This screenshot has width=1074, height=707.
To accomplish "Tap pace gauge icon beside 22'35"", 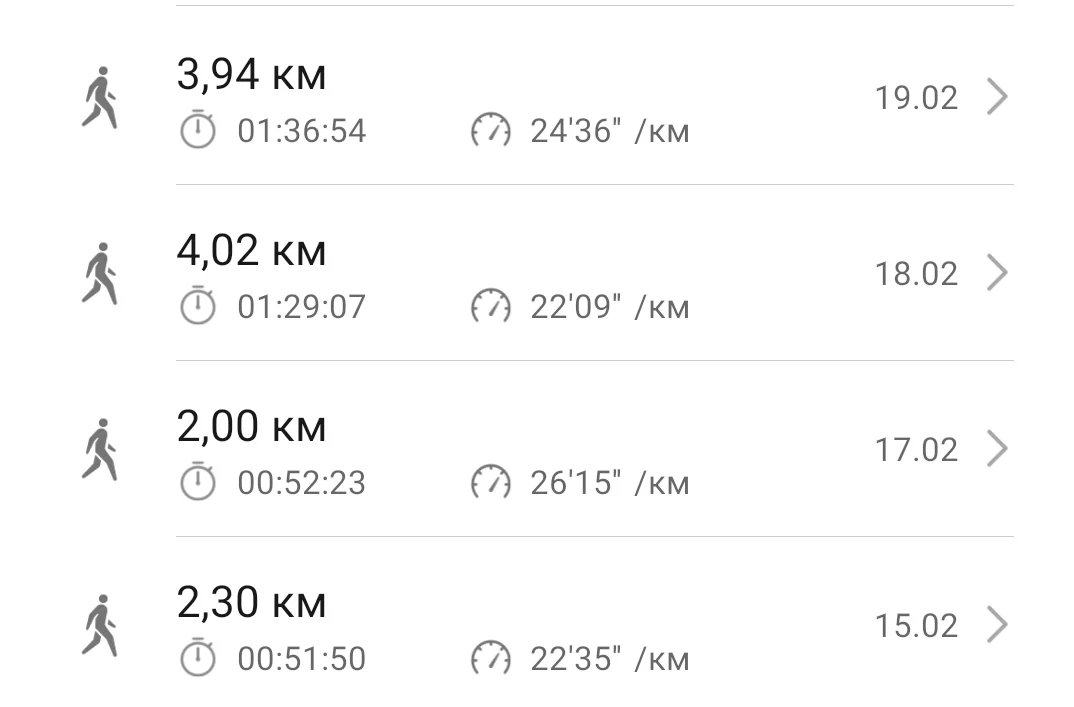I will (490, 659).
